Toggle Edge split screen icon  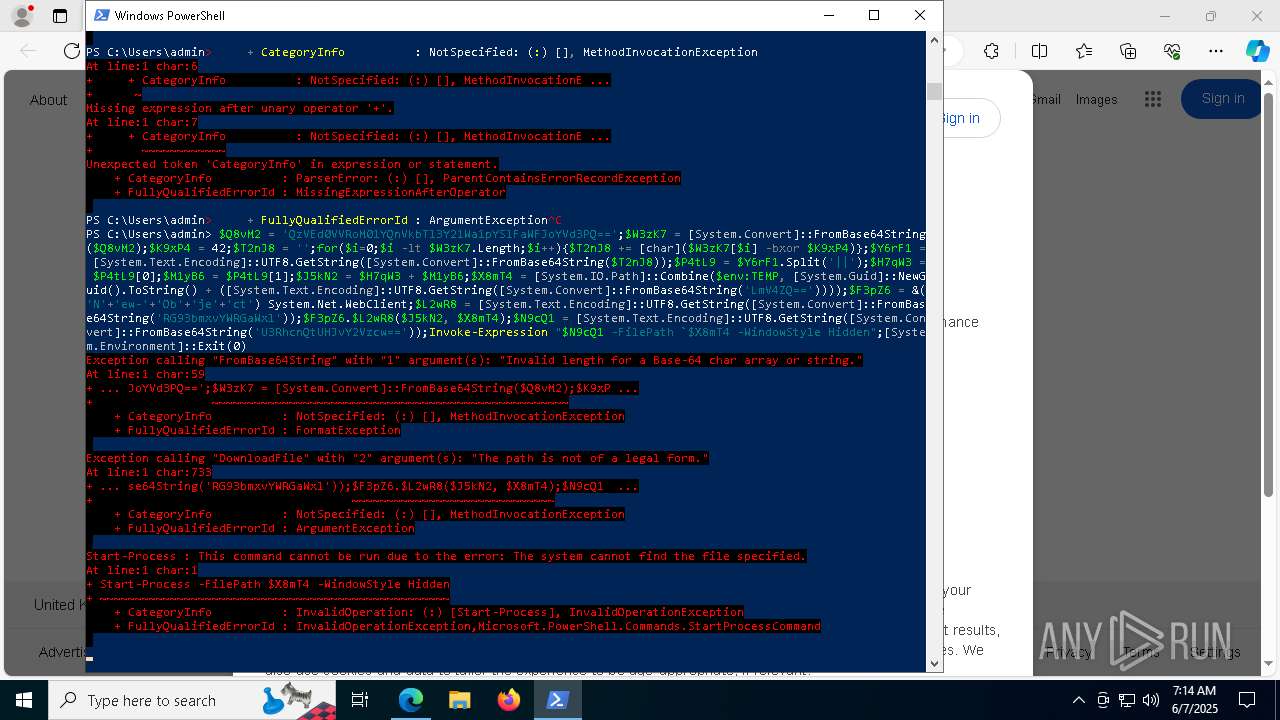click(x=1039, y=51)
